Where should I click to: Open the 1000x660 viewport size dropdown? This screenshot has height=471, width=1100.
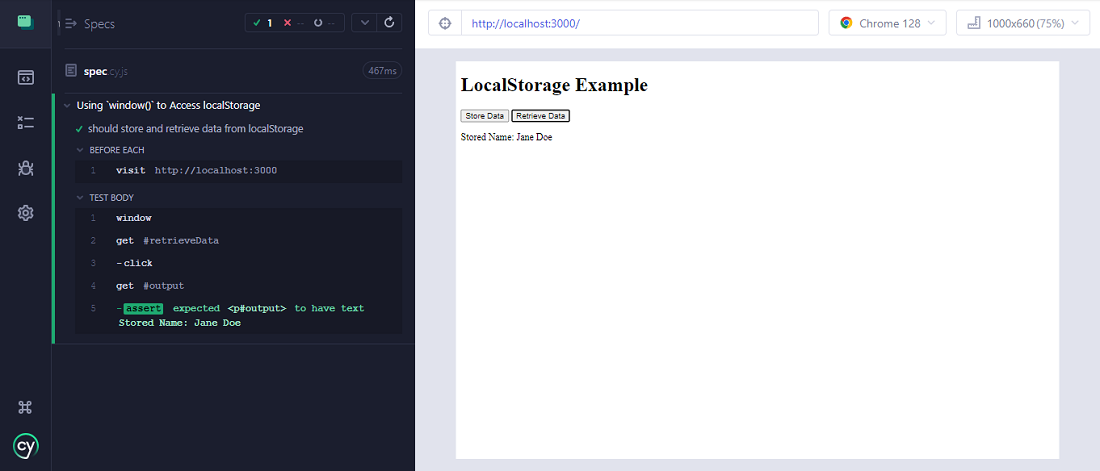click(x=1022, y=23)
